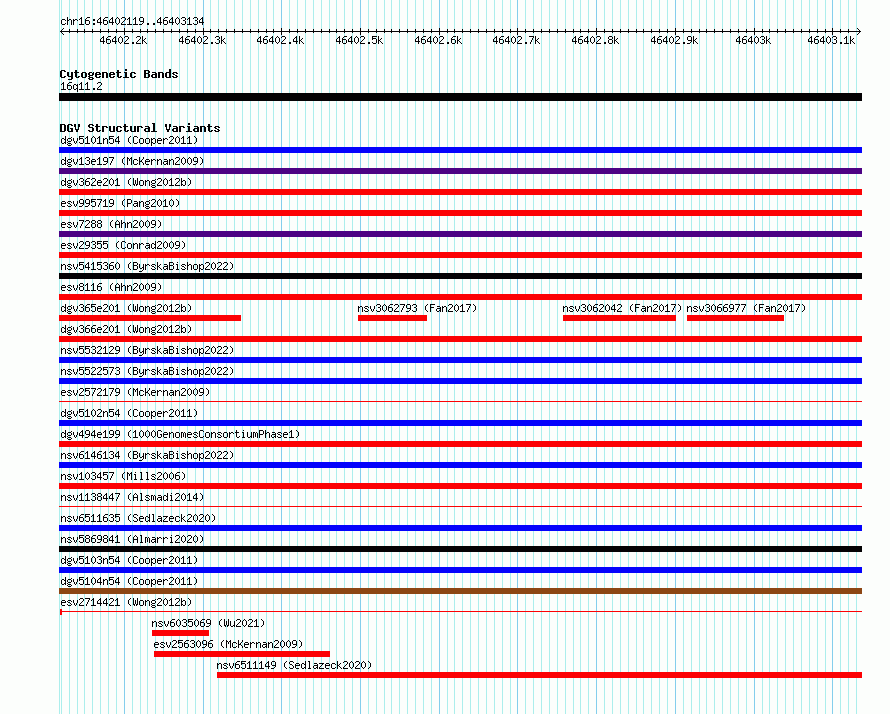Select the nsv5869841 (Almarri2020) label
Screen dimensions: 890x714
132,539
